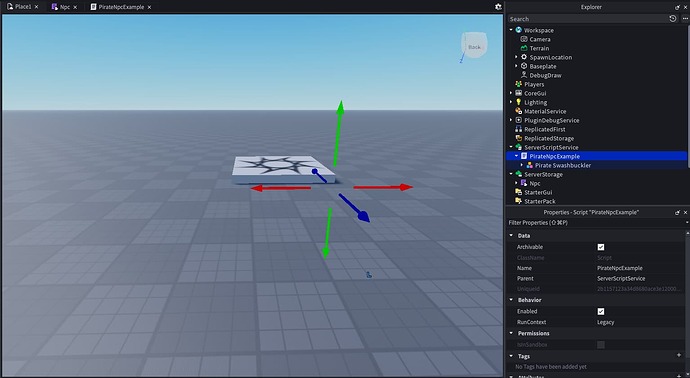This screenshot has width=690, height=378.
Task: Expand the PluginDebugService node
Action: click(x=511, y=120)
